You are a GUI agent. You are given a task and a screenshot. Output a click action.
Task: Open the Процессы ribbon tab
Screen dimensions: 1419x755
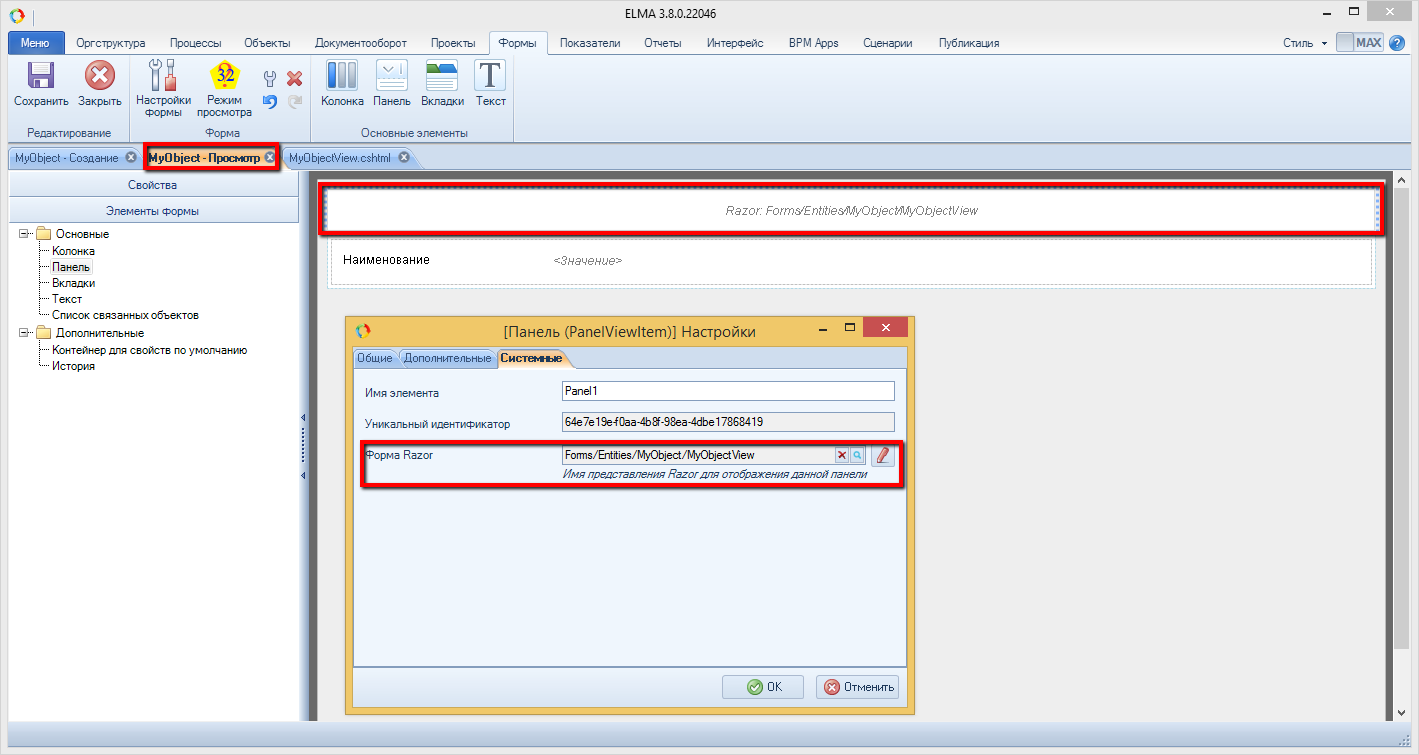[195, 43]
